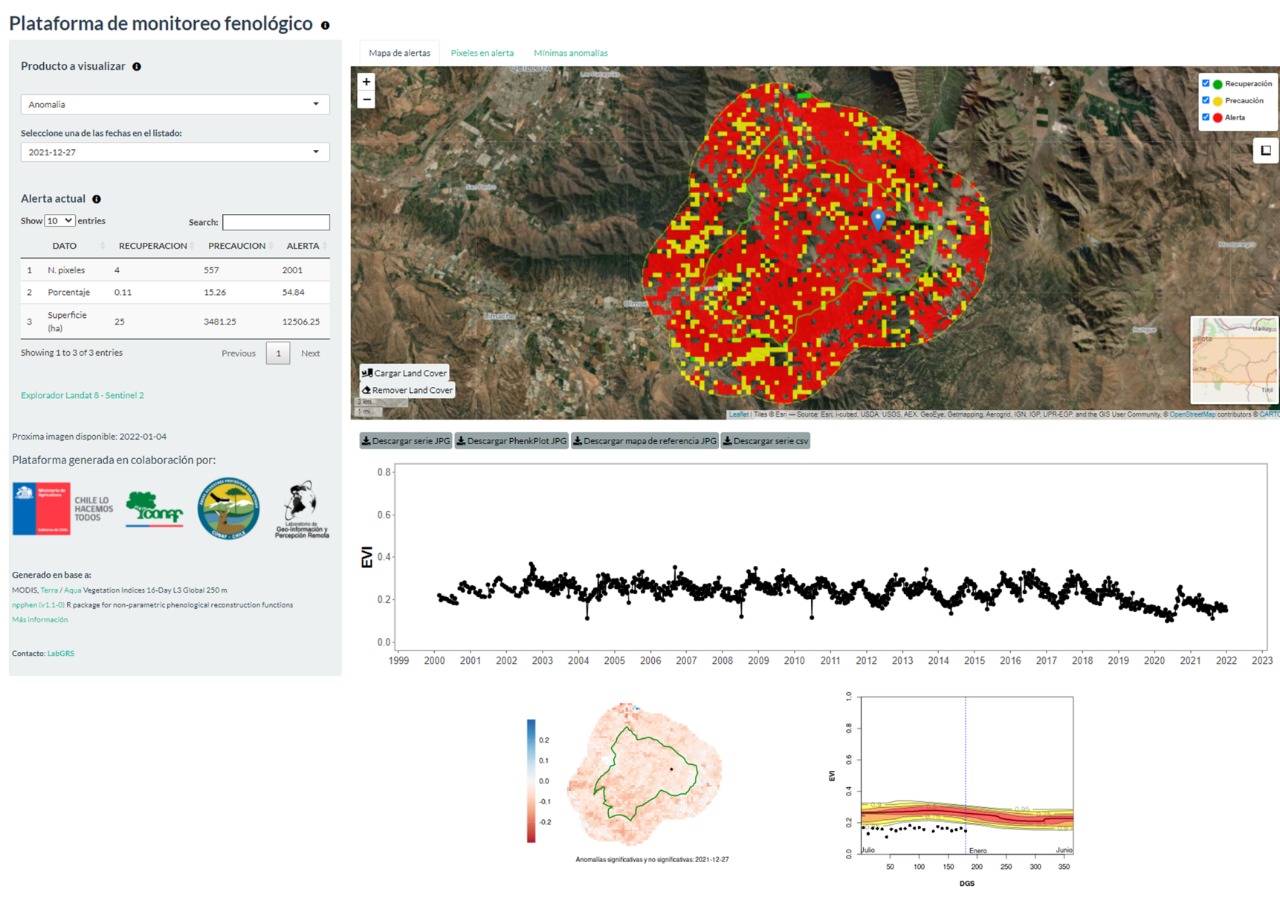Zoom in on the alert map
The height and width of the screenshot is (900, 1280).
point(366,82)
